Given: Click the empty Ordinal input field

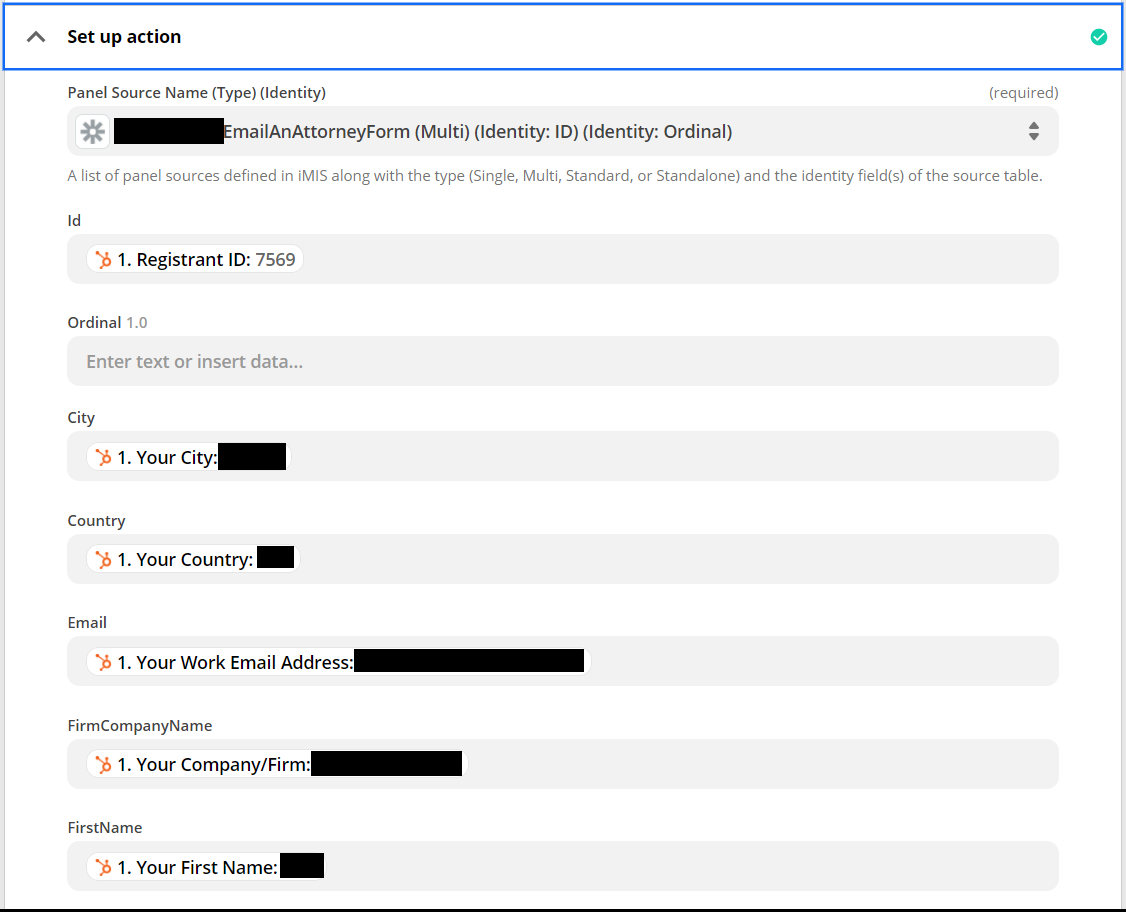Looking at the screenshot, I should click(x=562, y=361).
